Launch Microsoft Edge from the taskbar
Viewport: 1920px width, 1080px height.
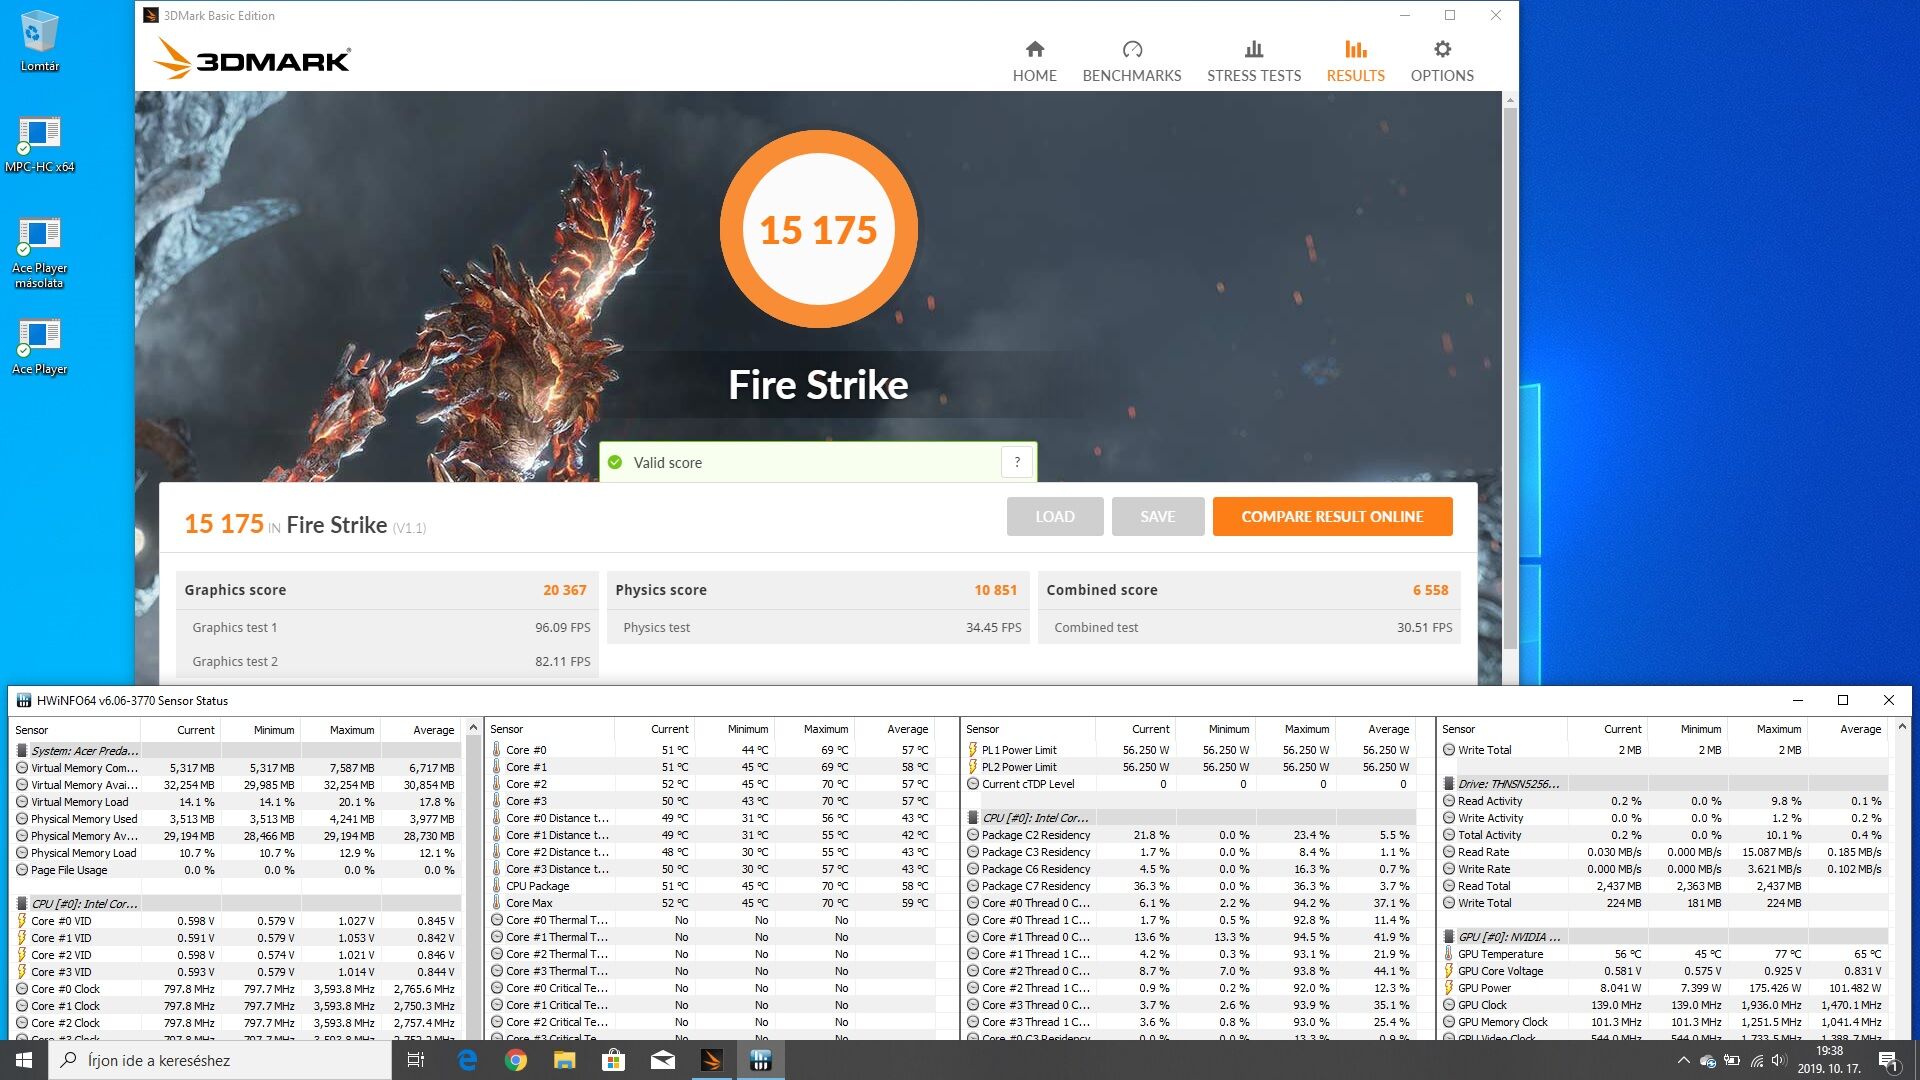click(x=467, y=1060)
